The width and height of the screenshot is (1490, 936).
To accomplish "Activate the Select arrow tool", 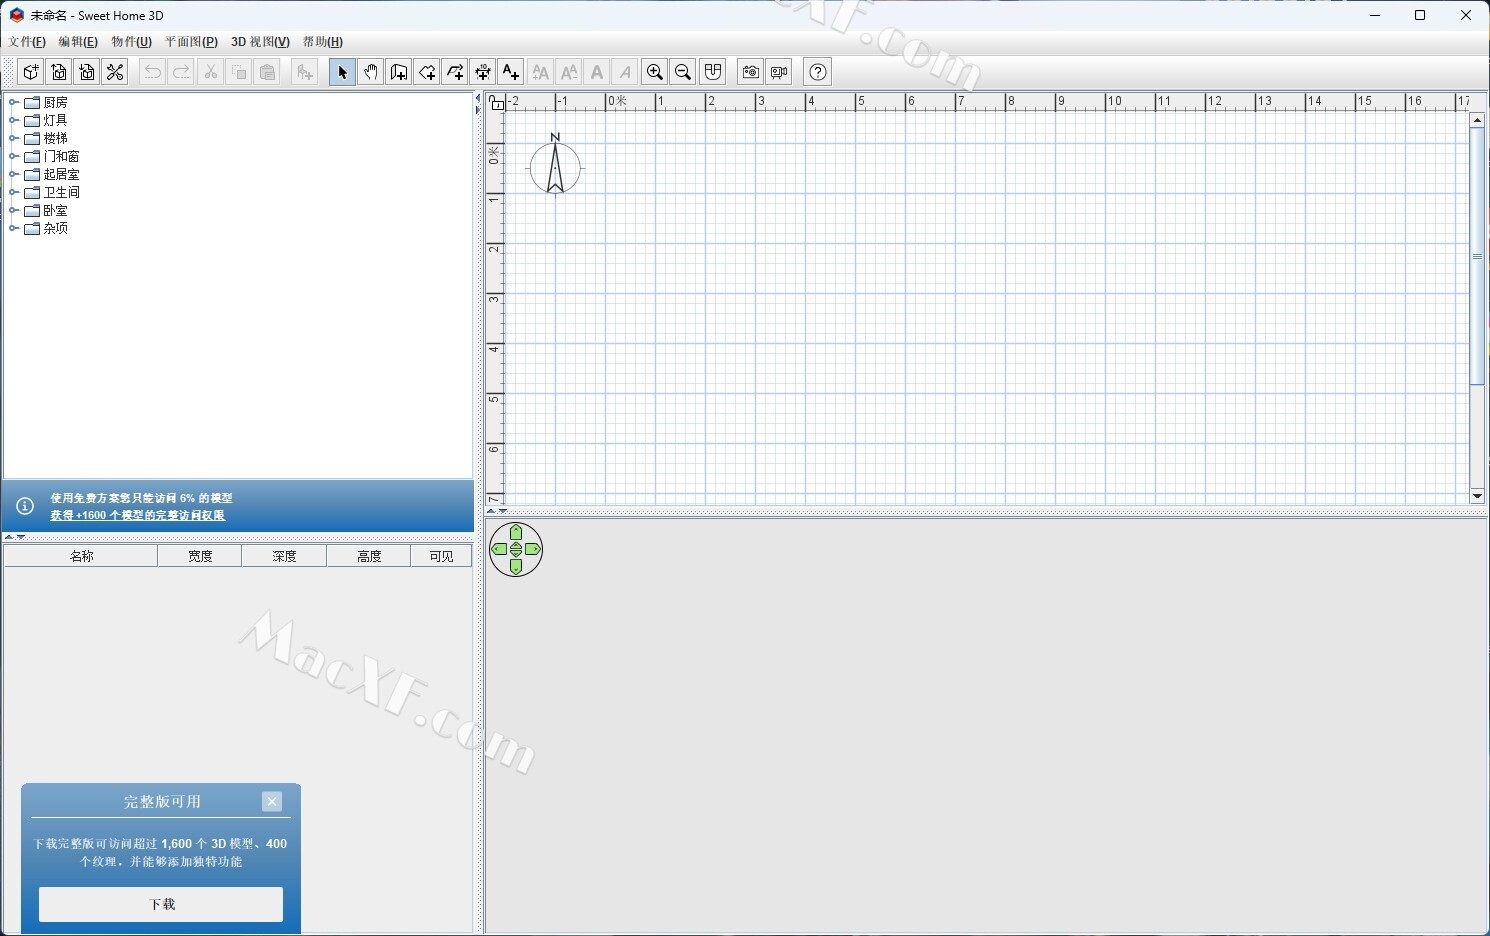I will click(342, 72).
